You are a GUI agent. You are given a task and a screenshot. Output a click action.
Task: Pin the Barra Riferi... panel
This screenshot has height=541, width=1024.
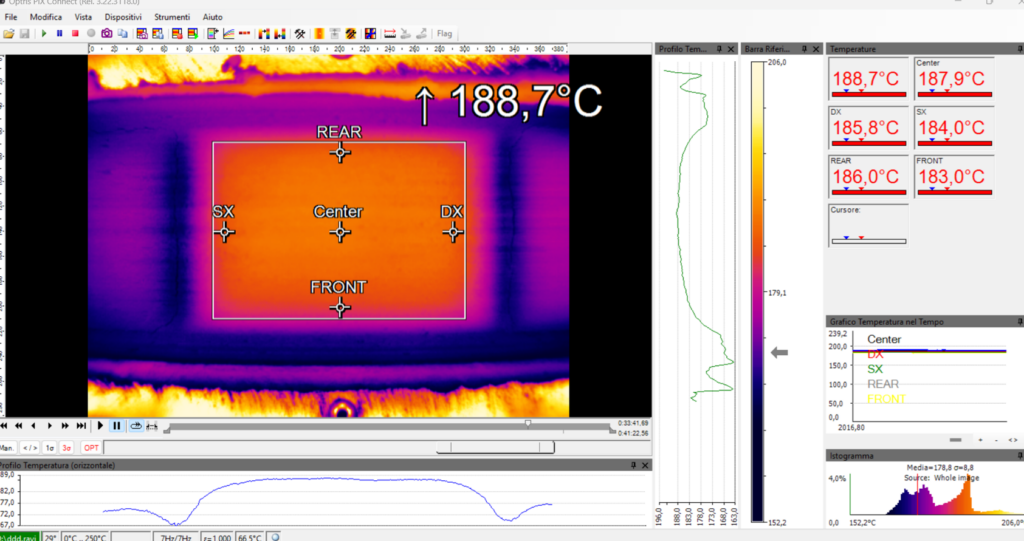(804, 49)
